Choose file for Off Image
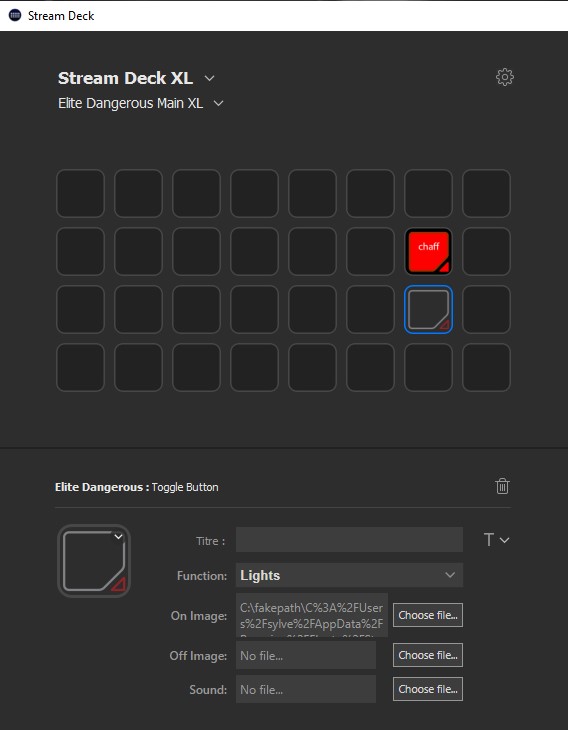The image size is (568, 730). click(x=428, y=655)
